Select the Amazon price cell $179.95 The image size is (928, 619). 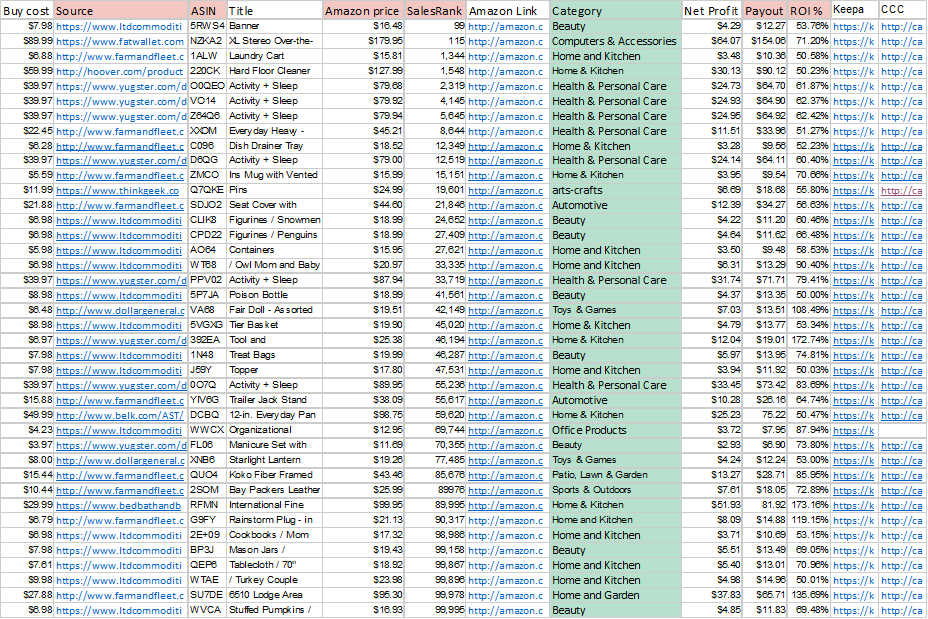(363, 41)
